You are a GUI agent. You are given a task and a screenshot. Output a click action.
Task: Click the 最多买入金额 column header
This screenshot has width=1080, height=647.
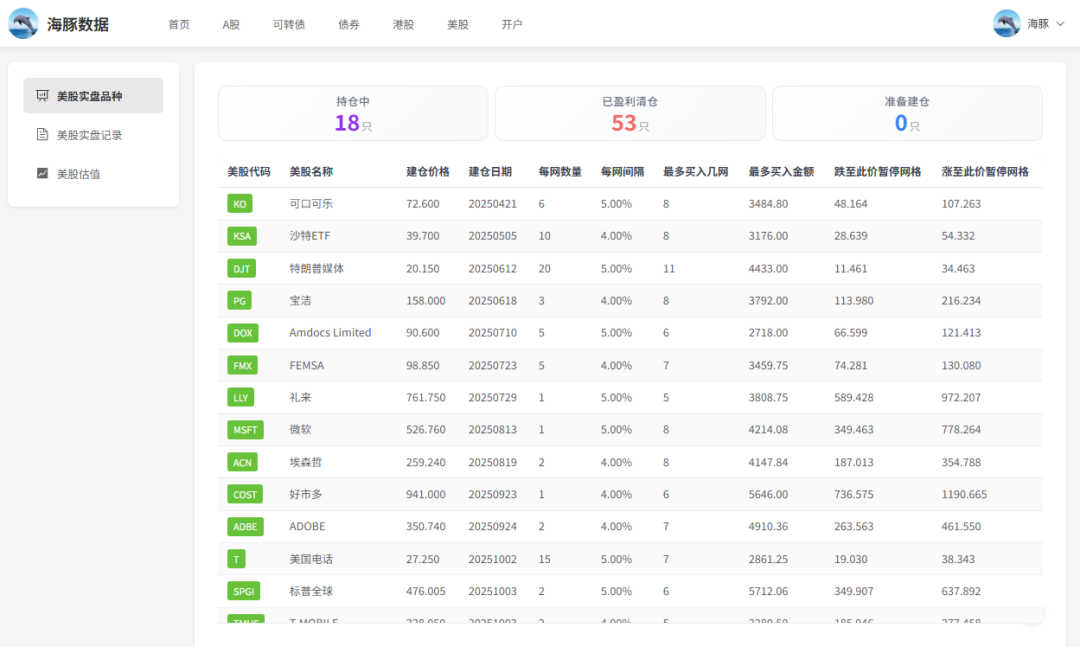click(x=781, y=172)
